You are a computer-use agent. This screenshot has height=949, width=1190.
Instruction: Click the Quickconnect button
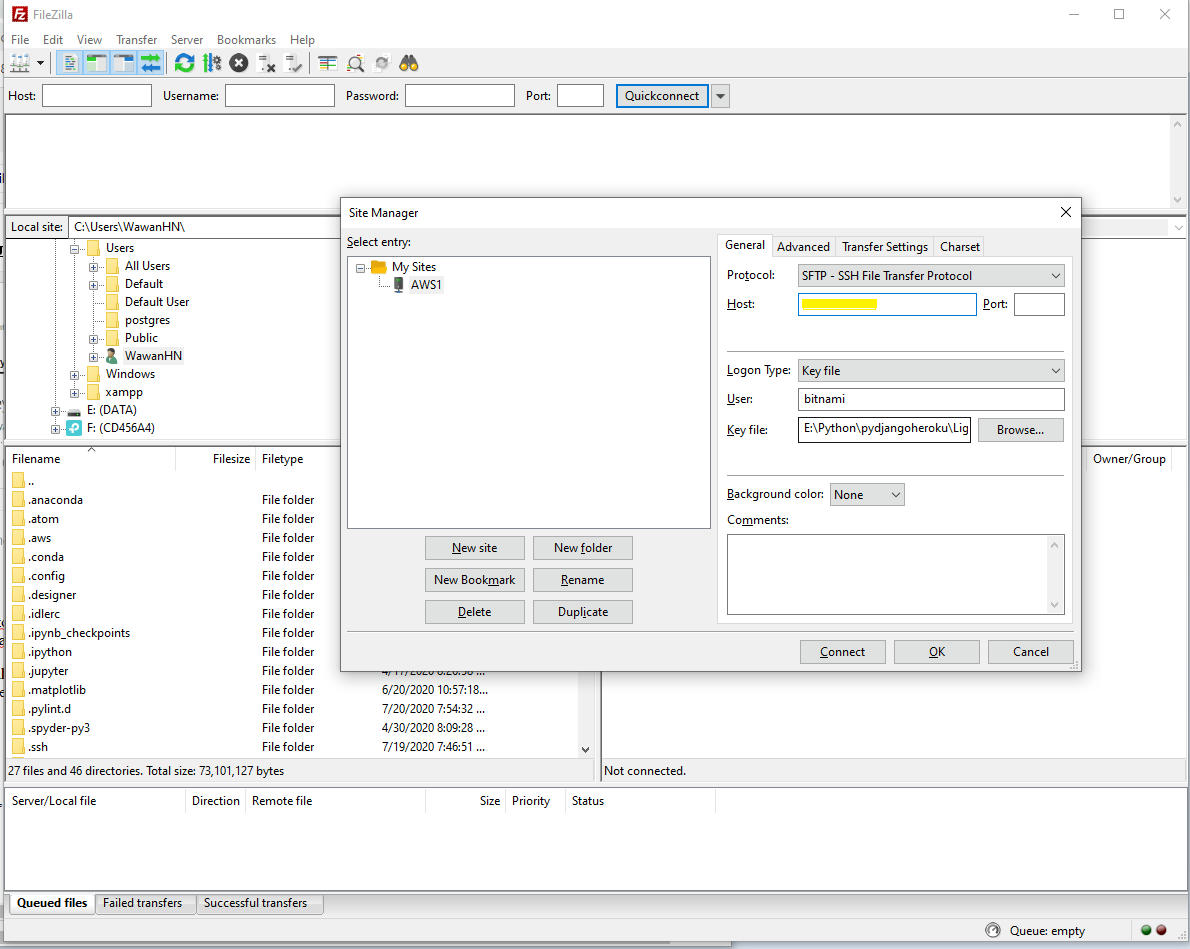662,96
